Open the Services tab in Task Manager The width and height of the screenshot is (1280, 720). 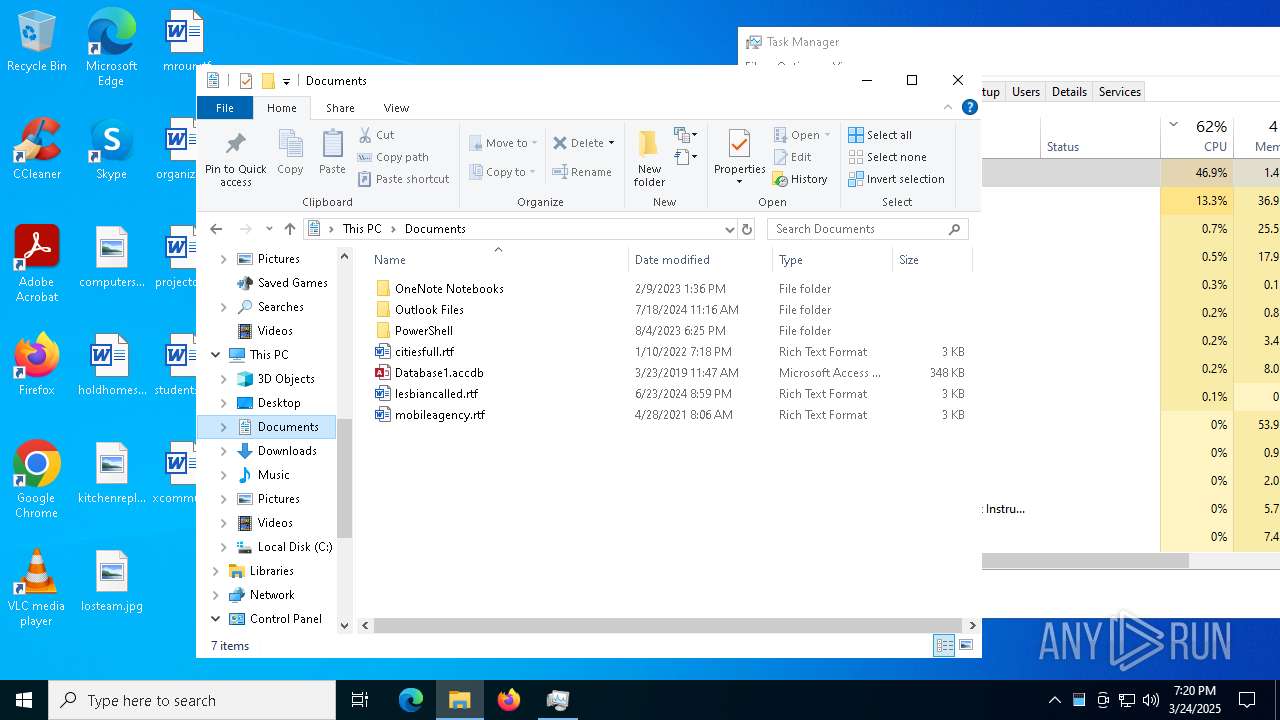tap(1119, 92)
